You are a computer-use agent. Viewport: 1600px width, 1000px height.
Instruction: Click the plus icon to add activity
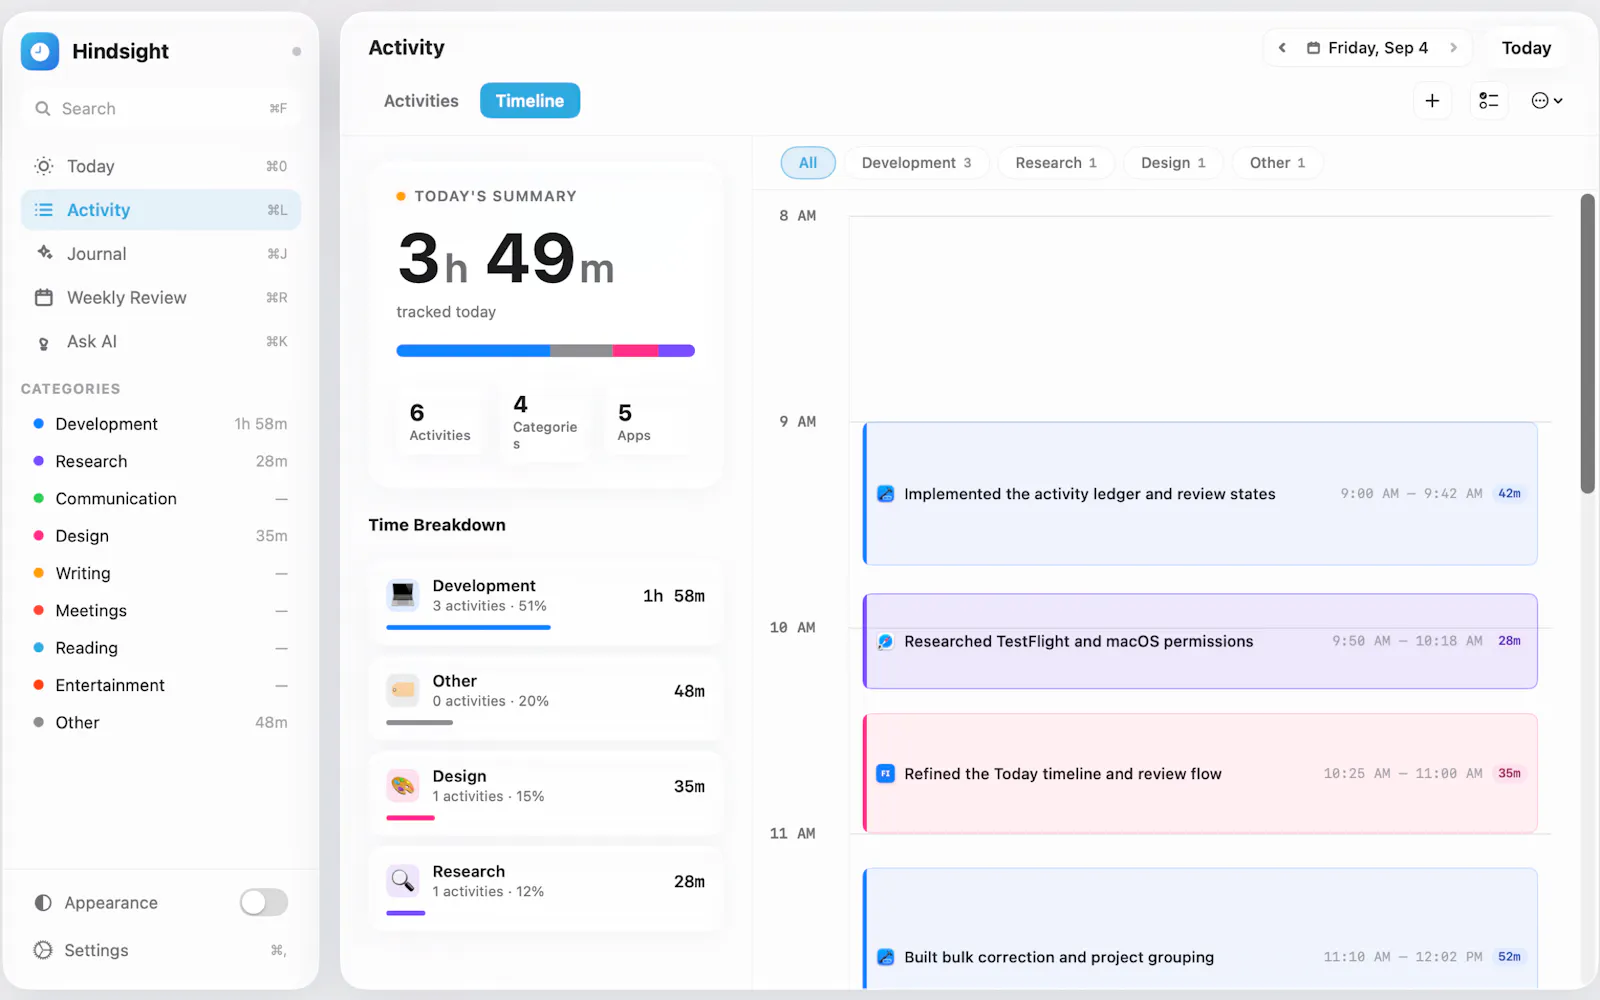1432,101
